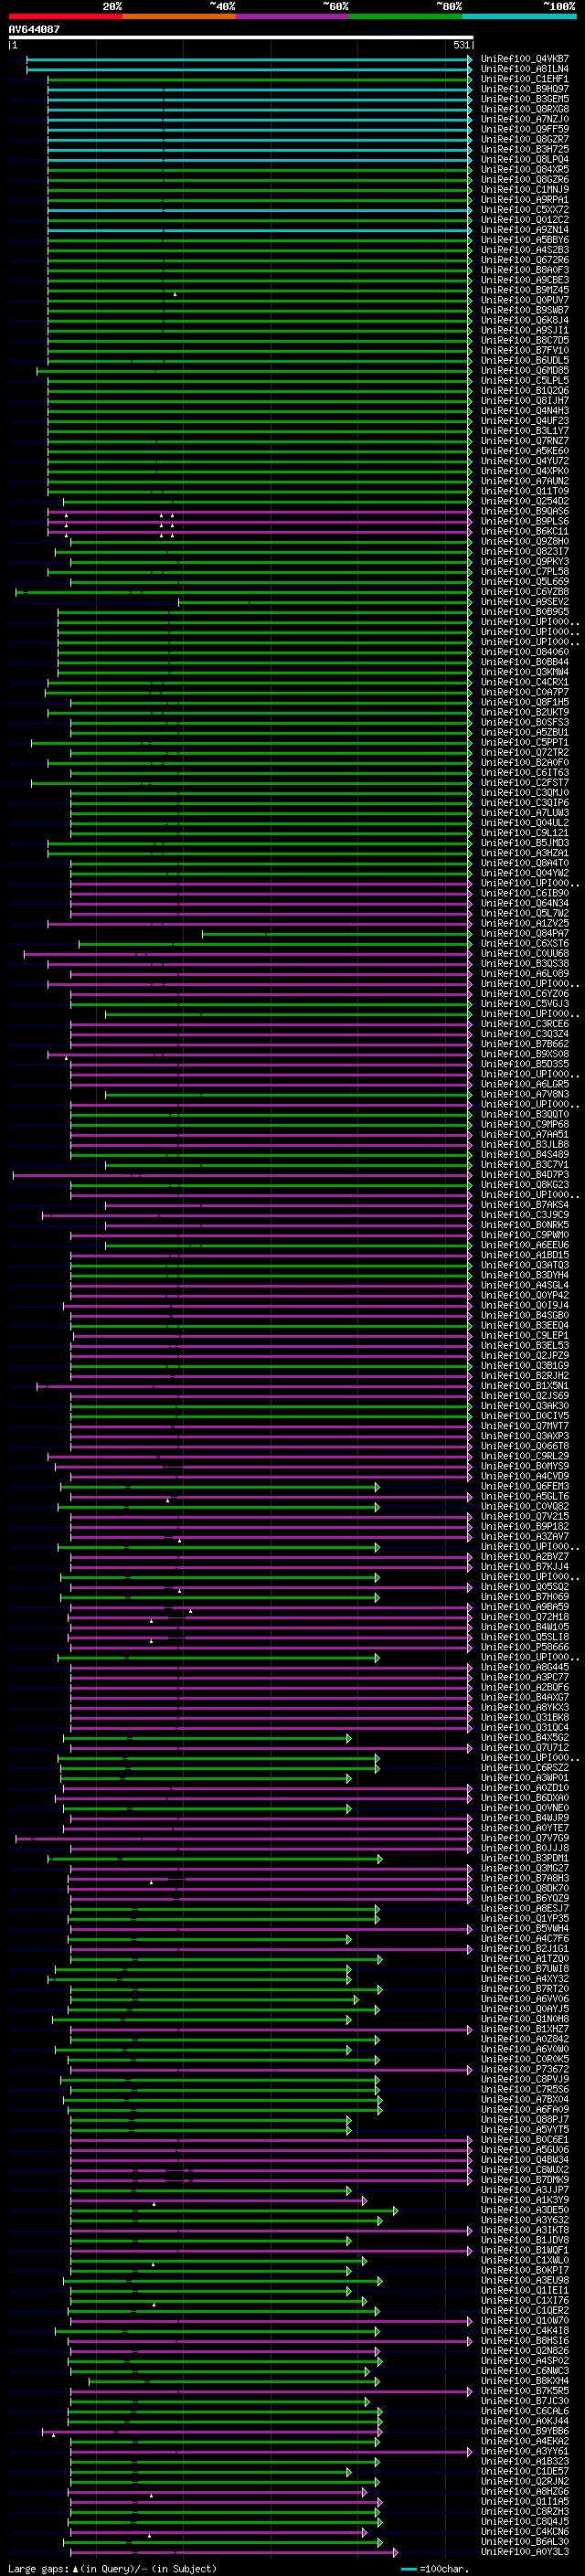
Task: Click the UniRef100_Q04YW2 label
Action: click(525, 873)
